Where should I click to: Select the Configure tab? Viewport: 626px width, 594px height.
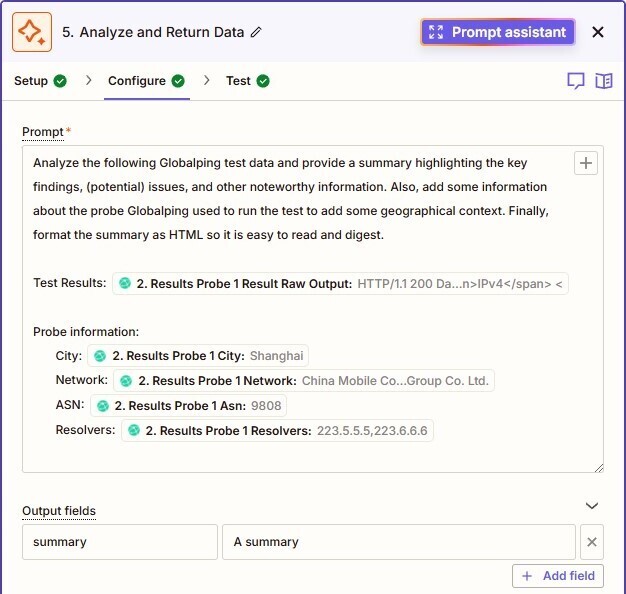coord(147,81)
